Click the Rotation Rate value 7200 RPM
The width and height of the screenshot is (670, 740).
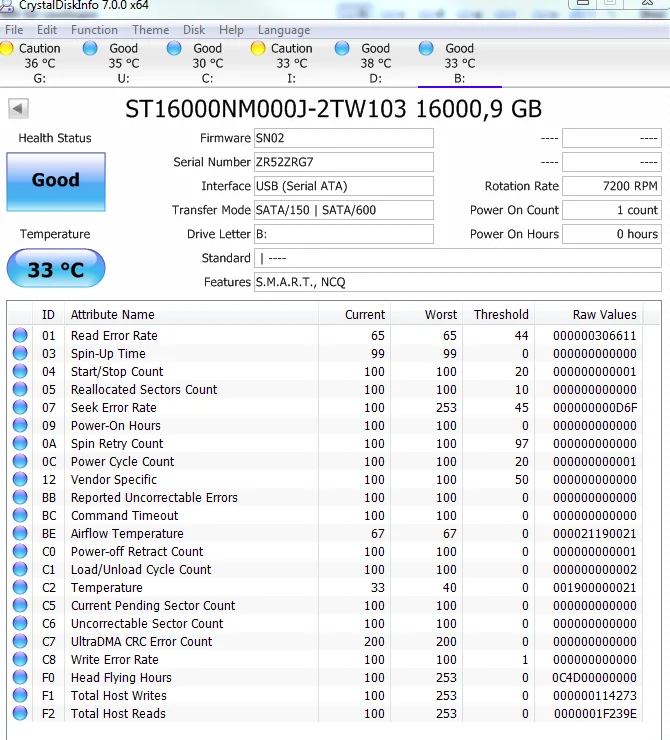click(x=611, y=186)
